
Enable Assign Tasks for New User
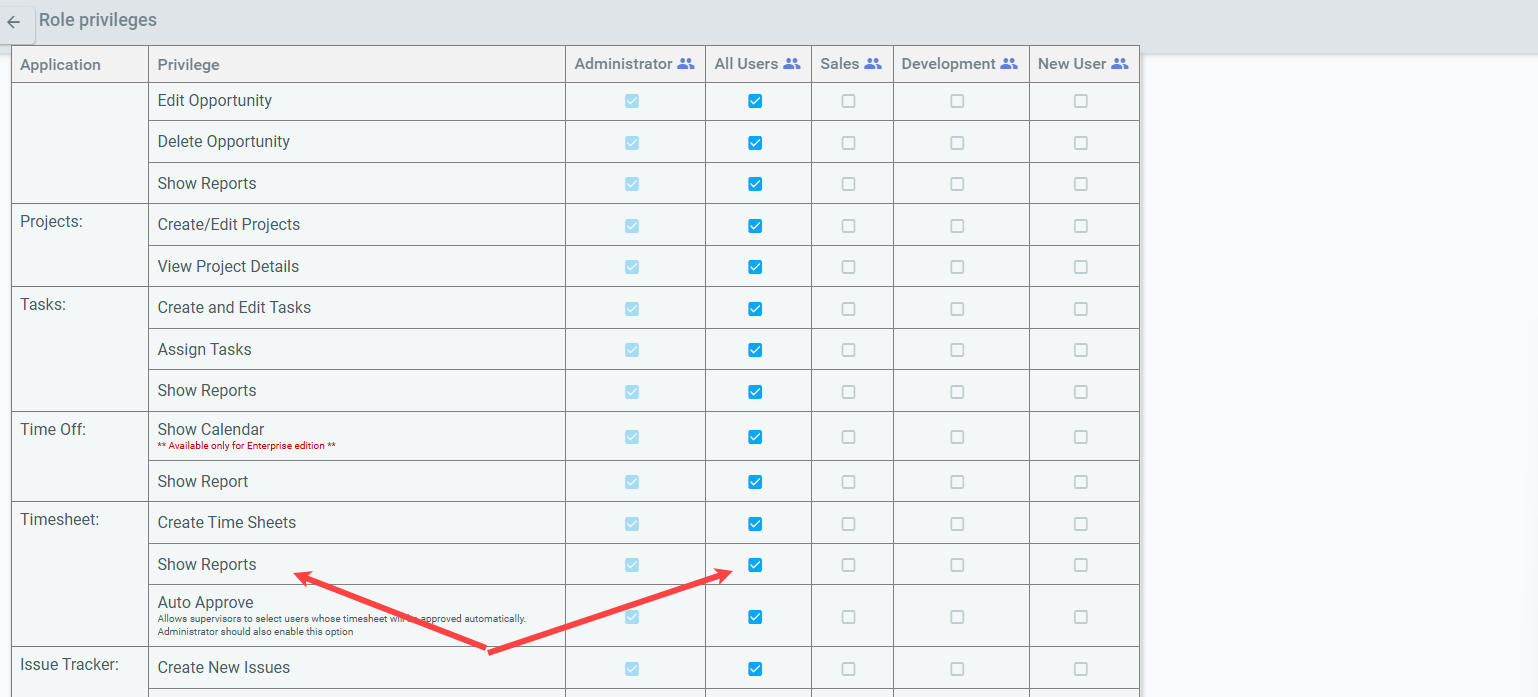click(x=1080, y=350)
